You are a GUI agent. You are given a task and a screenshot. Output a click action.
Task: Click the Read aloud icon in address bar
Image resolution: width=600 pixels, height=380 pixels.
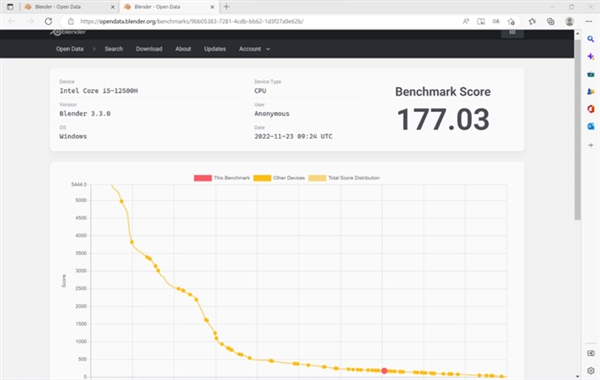[466, 21]
